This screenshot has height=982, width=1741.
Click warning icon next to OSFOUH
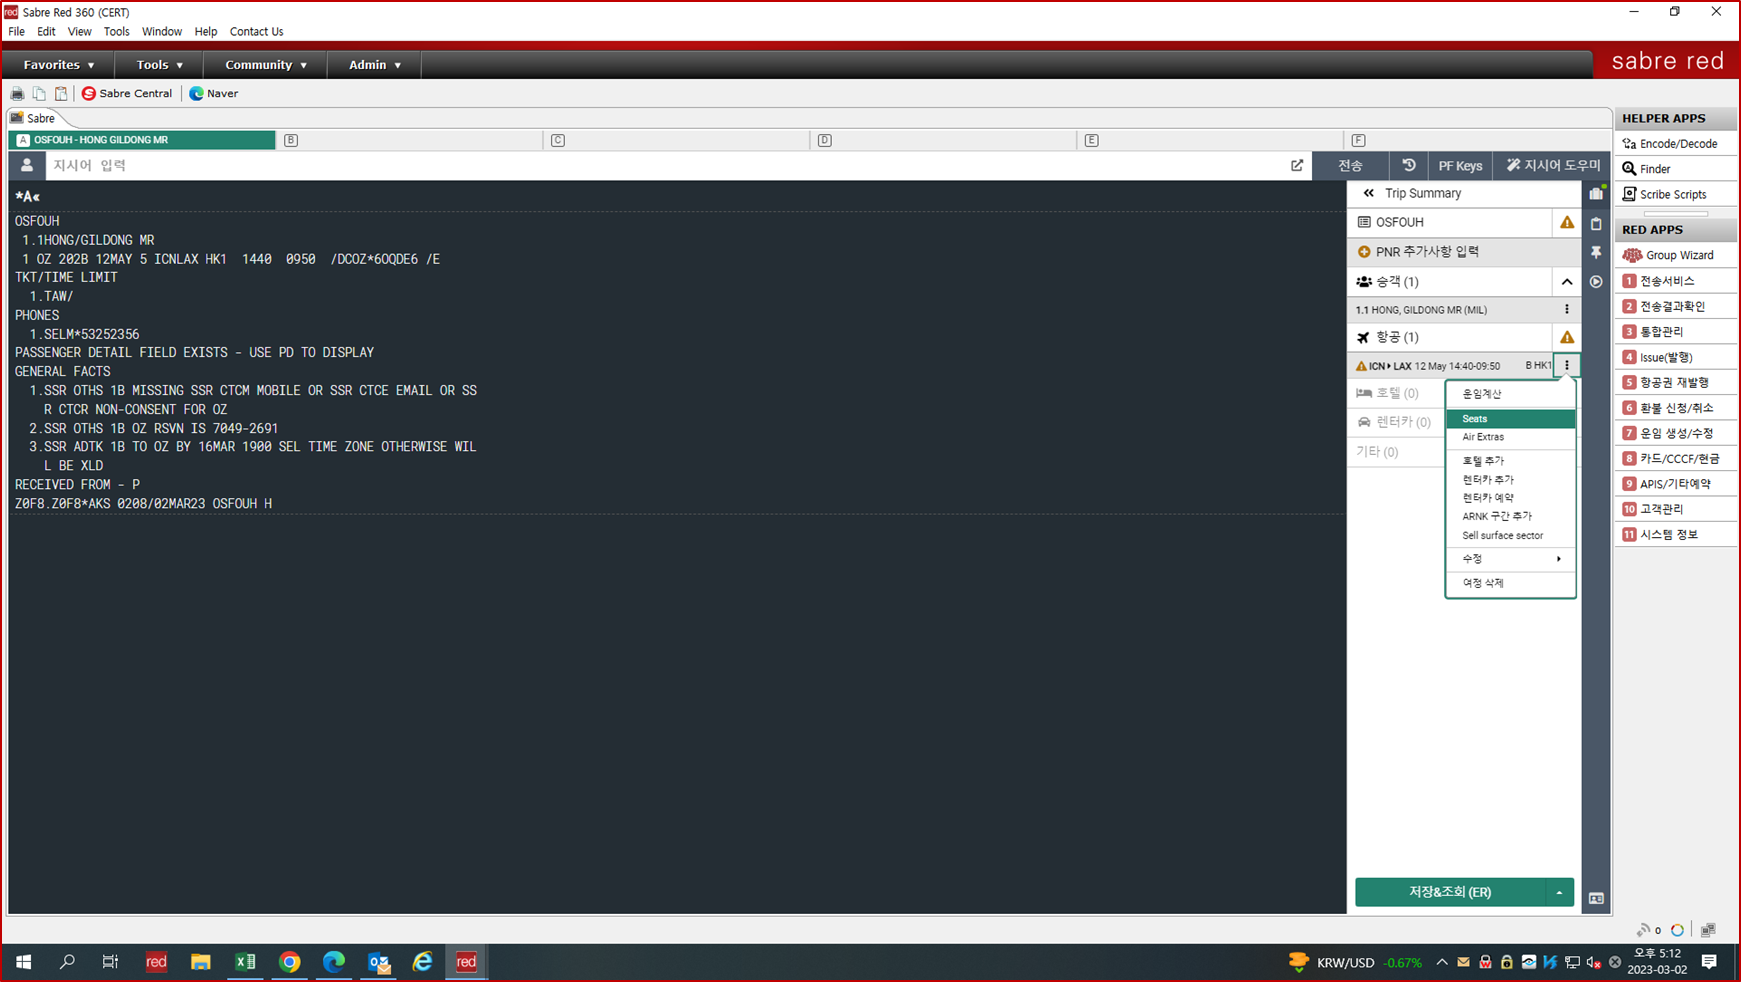click(1567, 222)
